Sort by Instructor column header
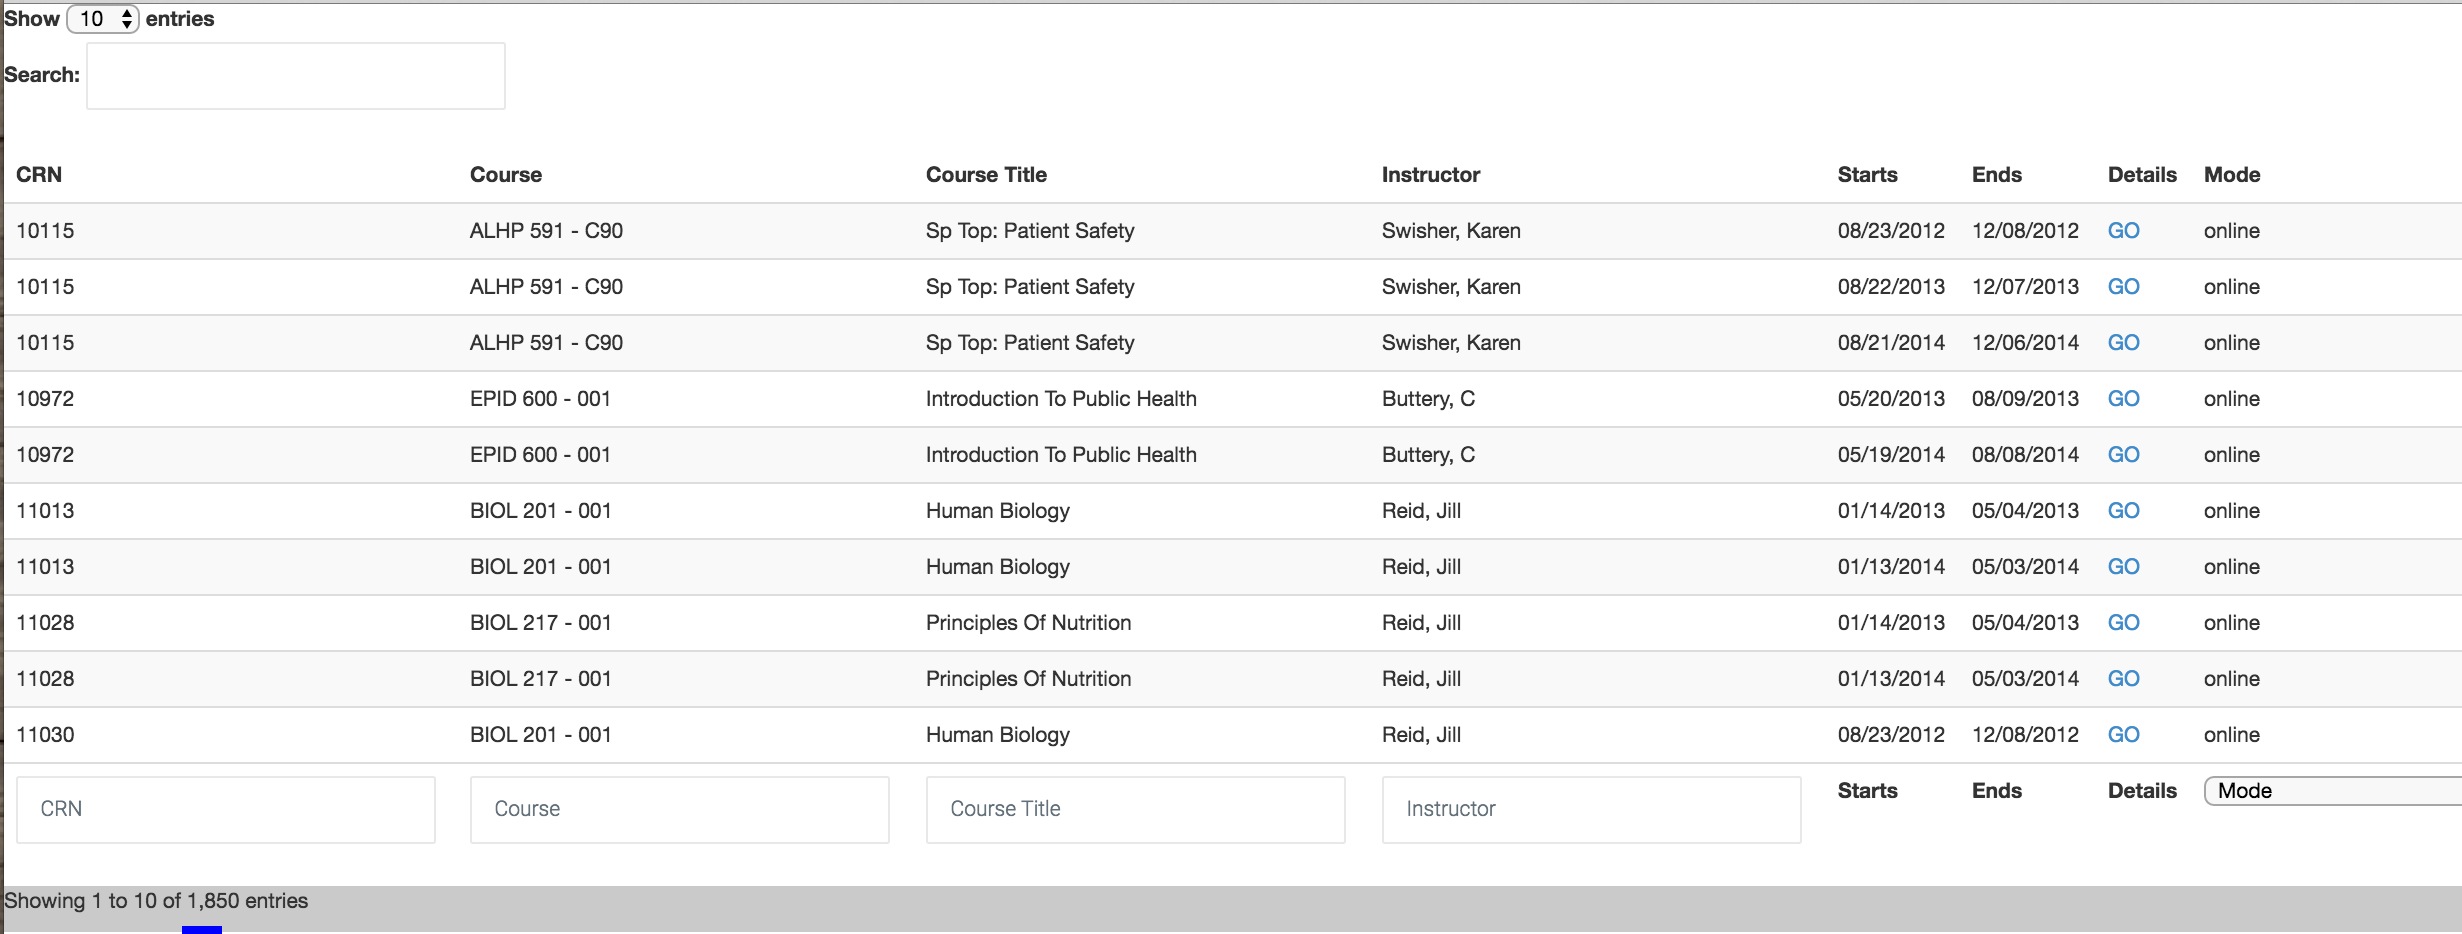The height and width of the screenshot is (934, 2462). coord(1430,175)
